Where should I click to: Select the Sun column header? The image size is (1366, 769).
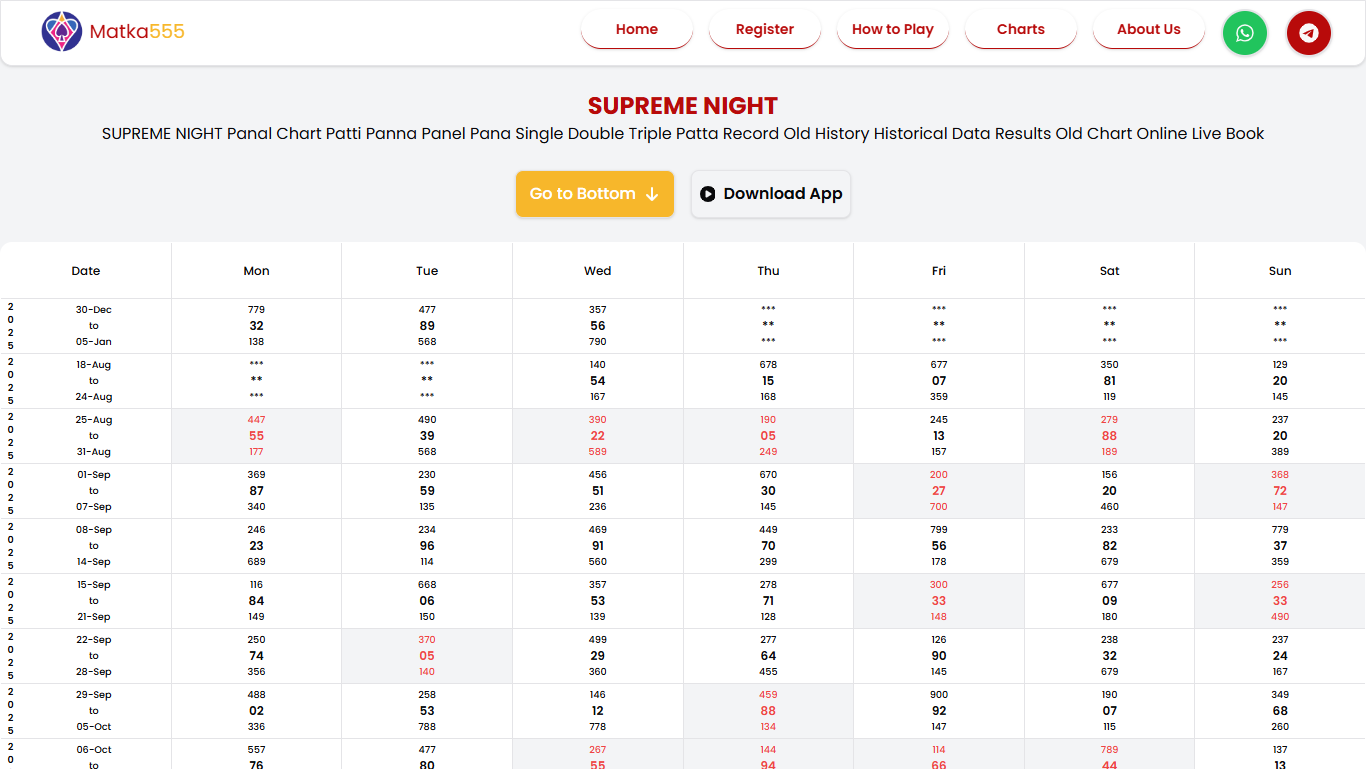(1280, 271)
